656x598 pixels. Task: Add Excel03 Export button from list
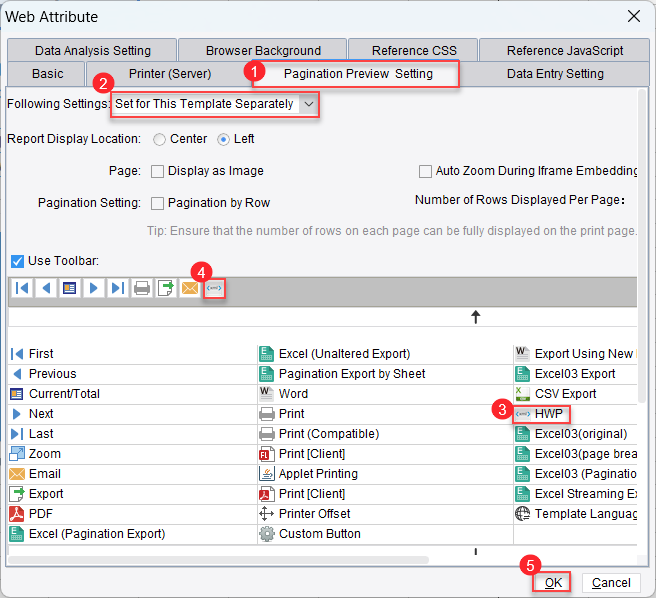(x=575, y=374)
